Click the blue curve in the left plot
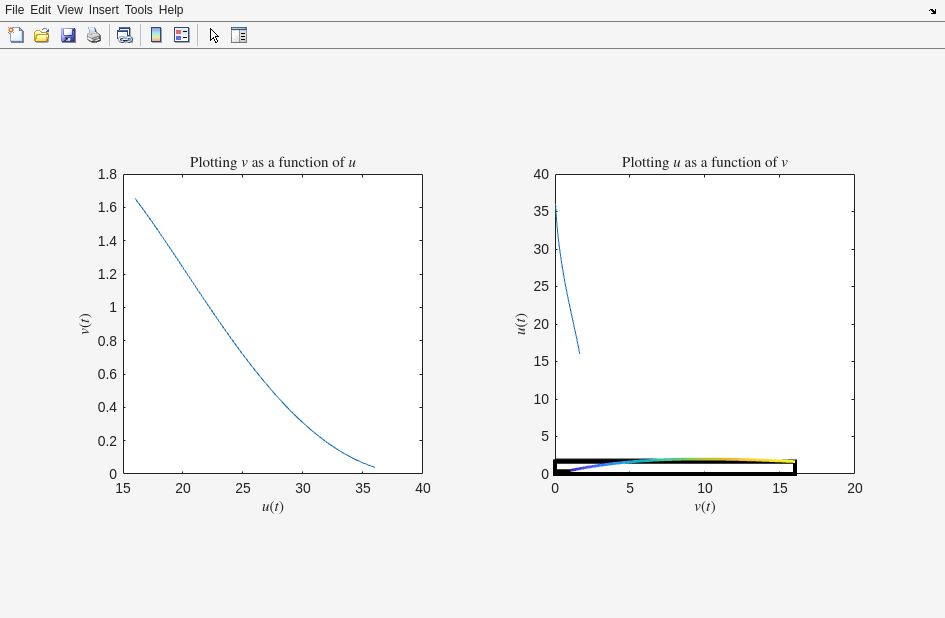The image size is (945, 618). 240,347
